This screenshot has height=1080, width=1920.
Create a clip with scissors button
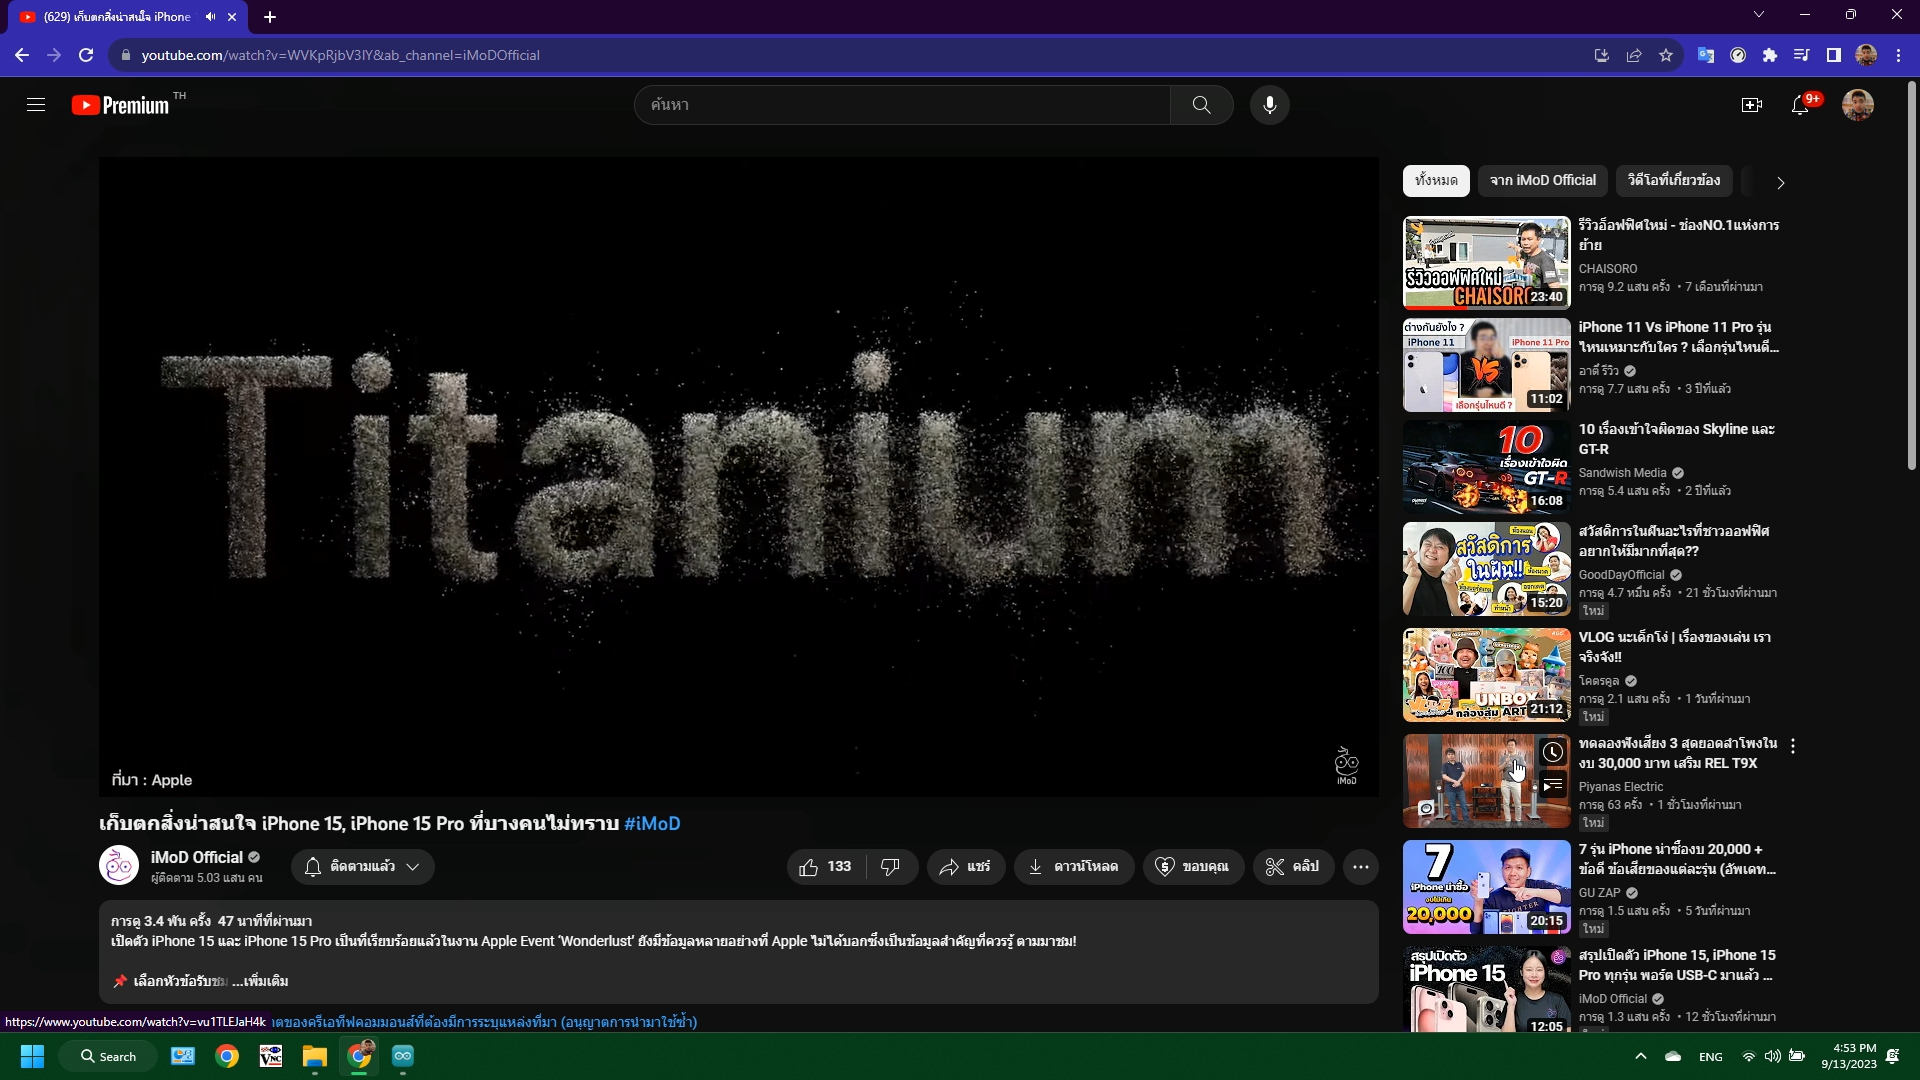point(1293,867)
